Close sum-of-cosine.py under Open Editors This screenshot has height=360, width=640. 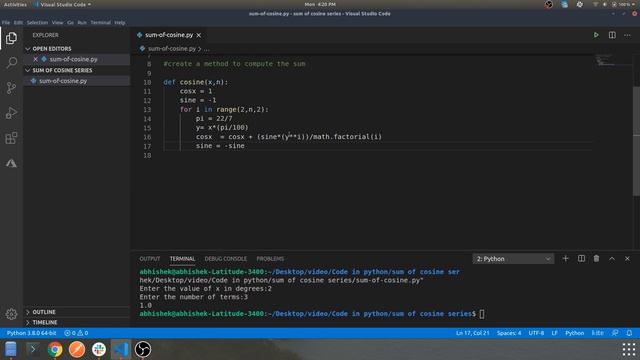click(x=36, y=59)
